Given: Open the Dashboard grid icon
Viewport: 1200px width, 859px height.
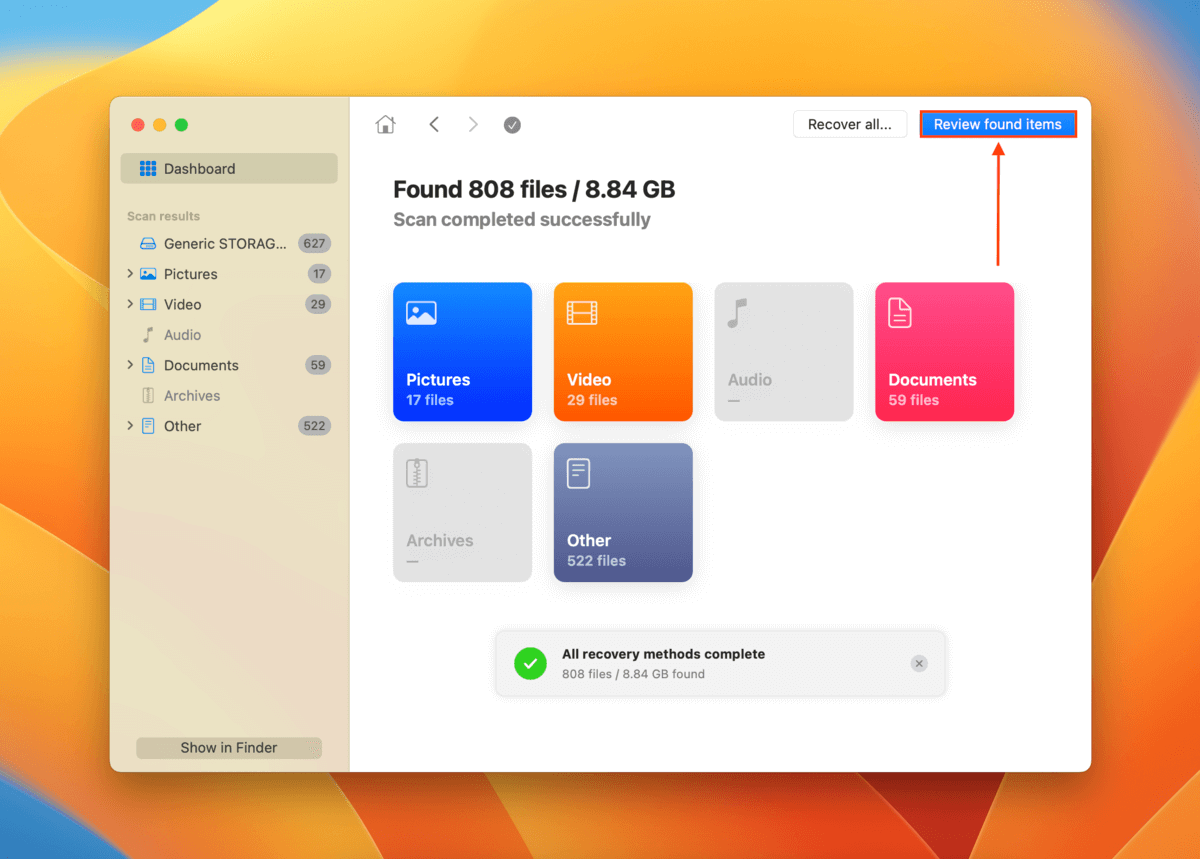Looking at the screenshot, I should (148, 169).
